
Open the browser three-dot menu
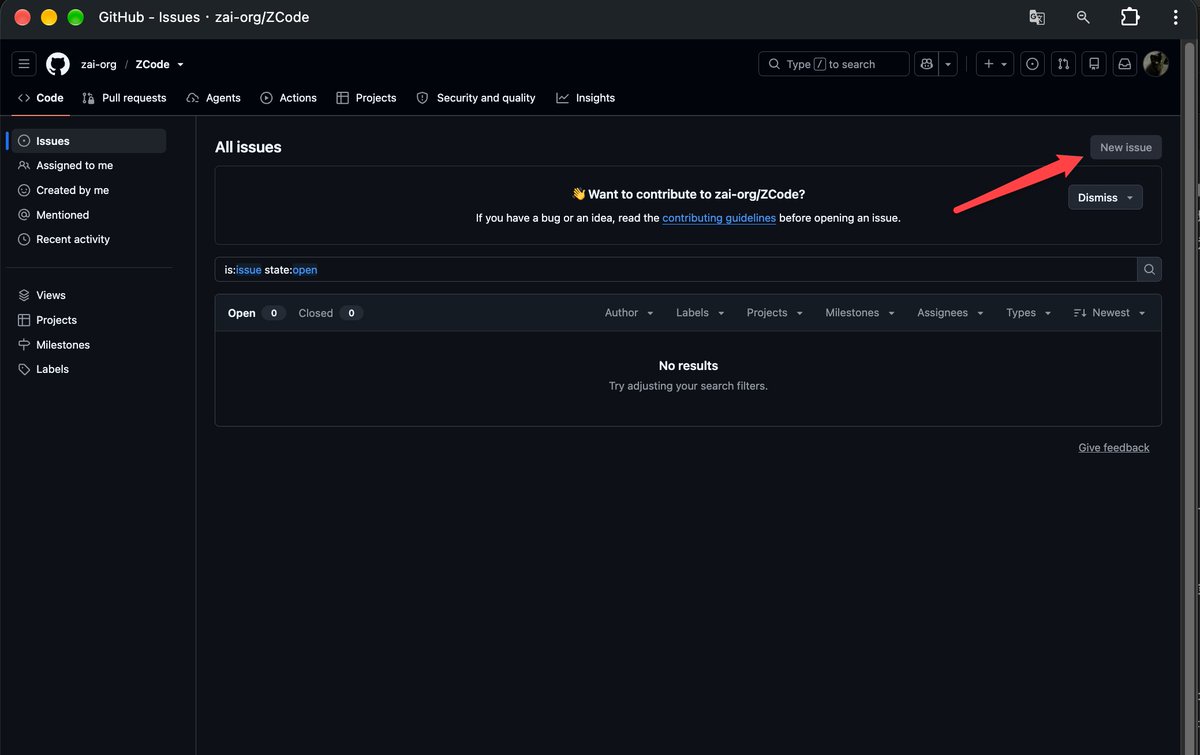(x=1175, y=17)
